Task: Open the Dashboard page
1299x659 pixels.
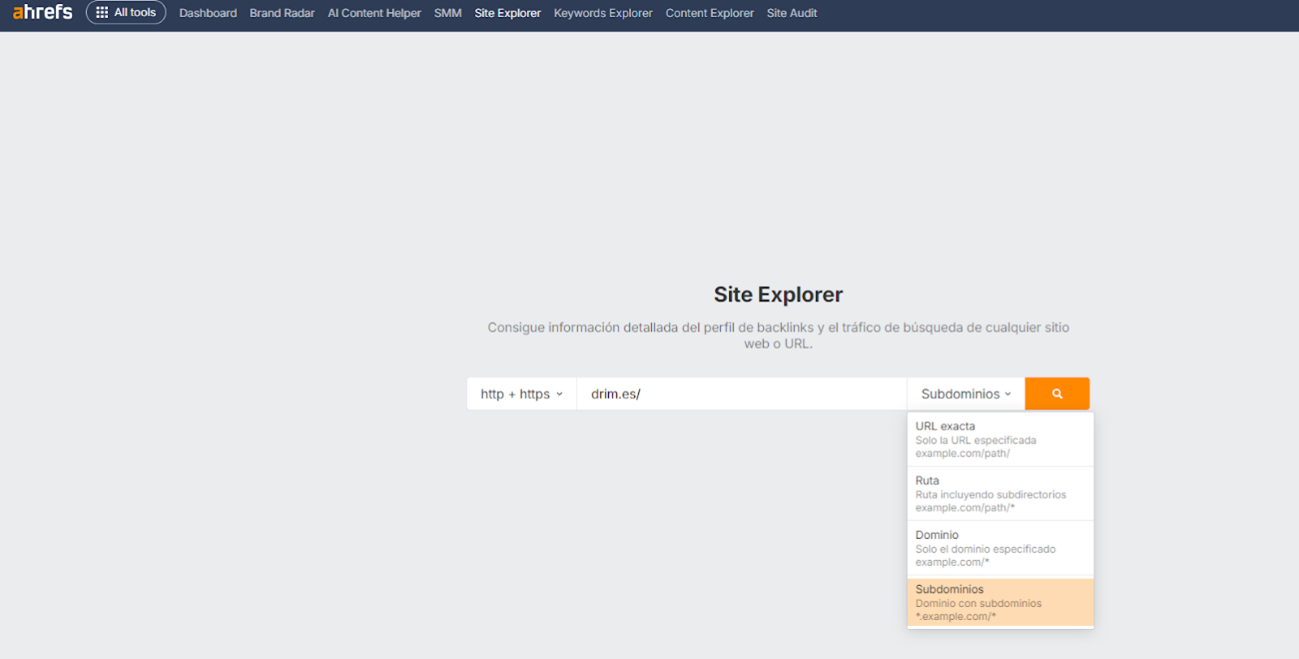Action: point(207,13)
